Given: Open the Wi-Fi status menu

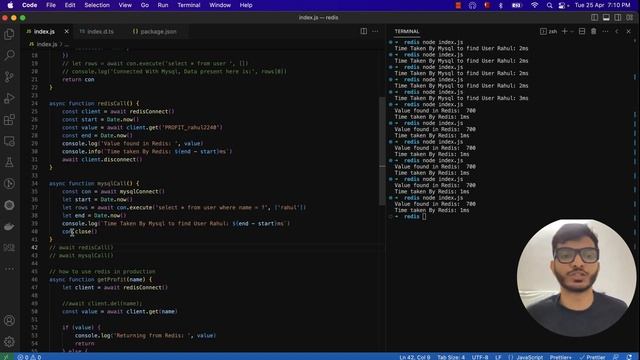Looking at the screenshot, I should pos(534,5).
